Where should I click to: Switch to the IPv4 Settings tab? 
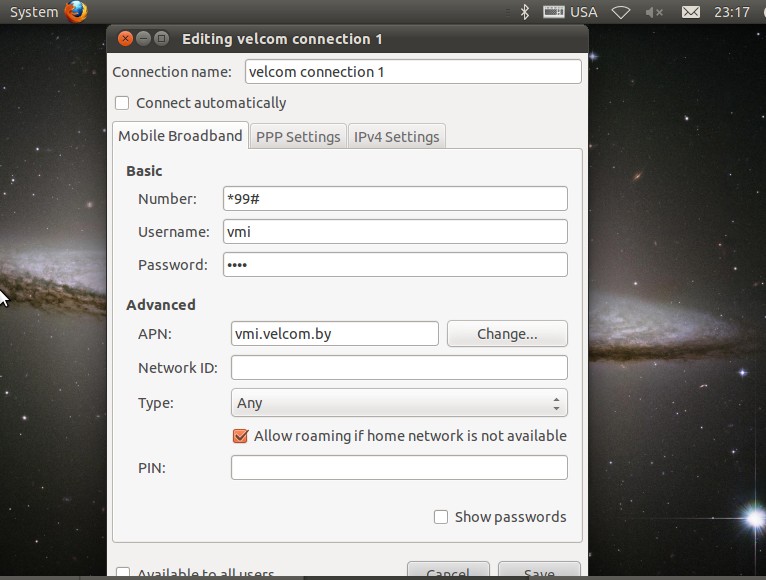397,137
